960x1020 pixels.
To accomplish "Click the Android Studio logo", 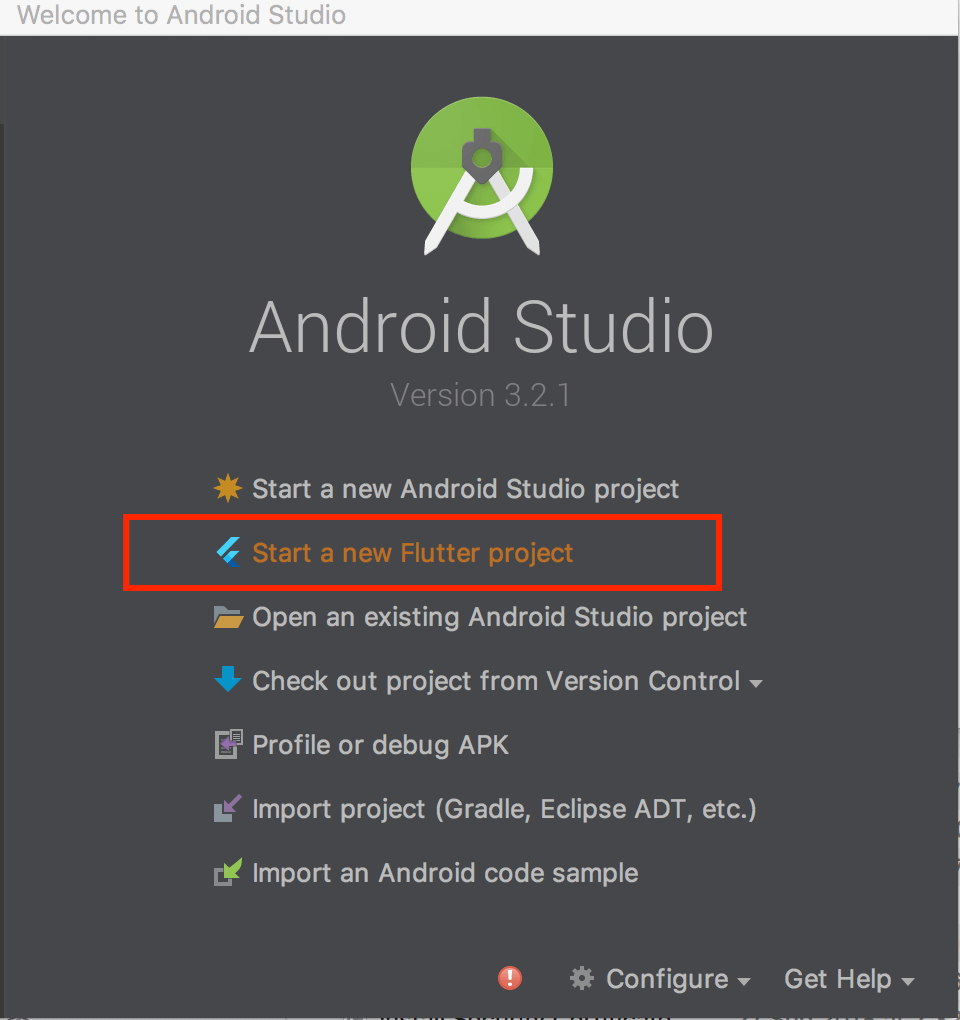I will (482, 176).
